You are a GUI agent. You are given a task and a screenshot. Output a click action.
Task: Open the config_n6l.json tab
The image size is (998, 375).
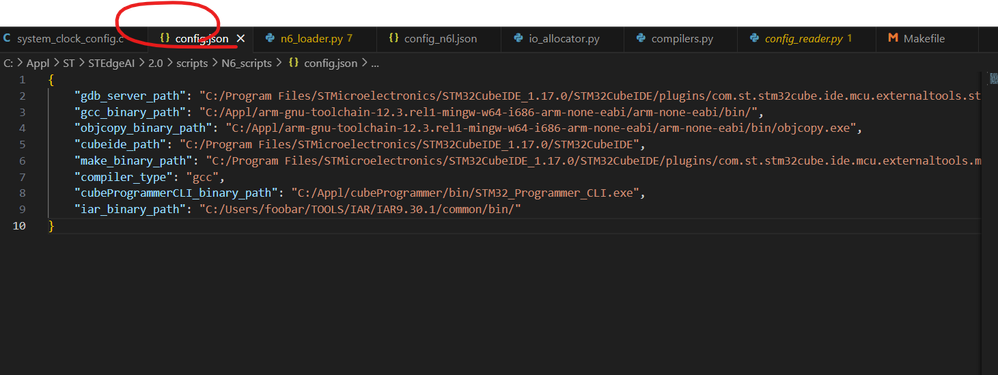tap(433, 39)
